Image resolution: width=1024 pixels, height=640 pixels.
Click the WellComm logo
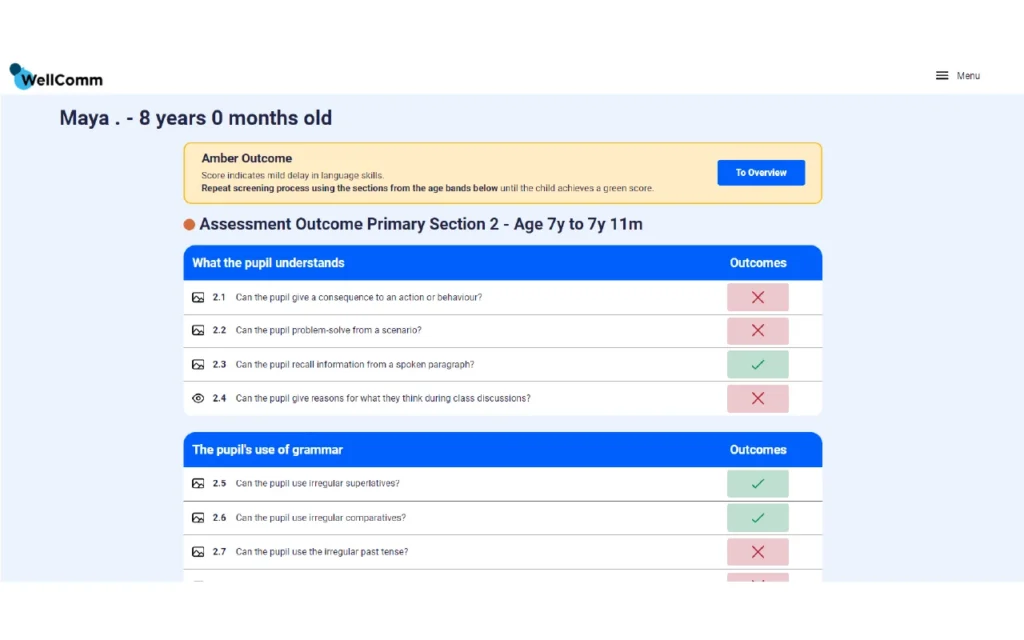pos(56,77)
